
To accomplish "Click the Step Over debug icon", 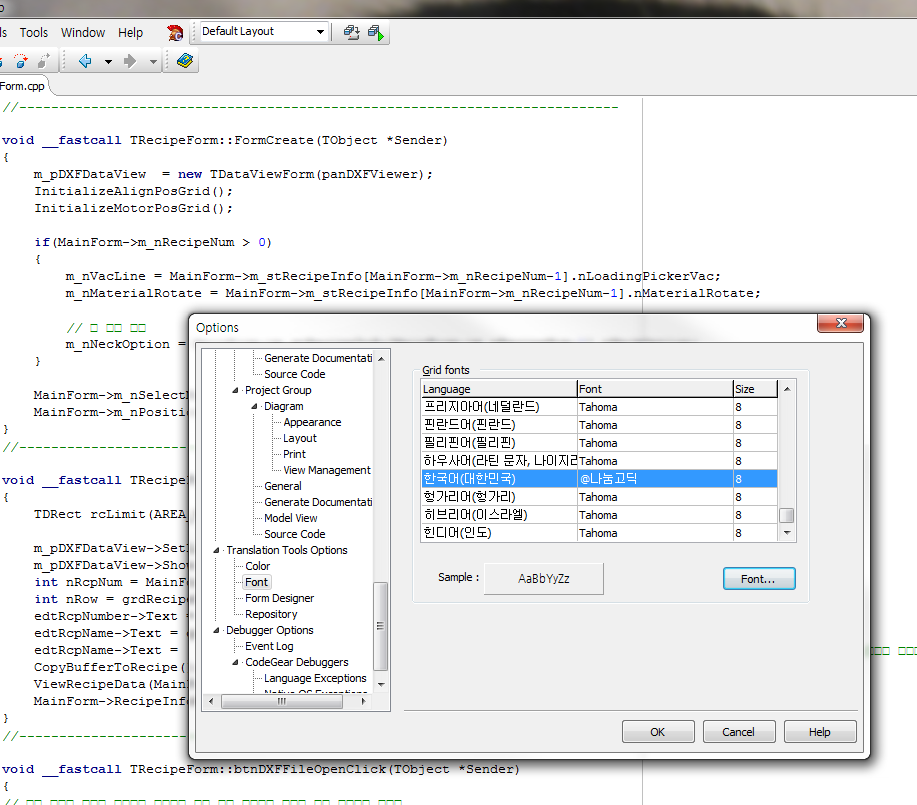I will (21, 62).
